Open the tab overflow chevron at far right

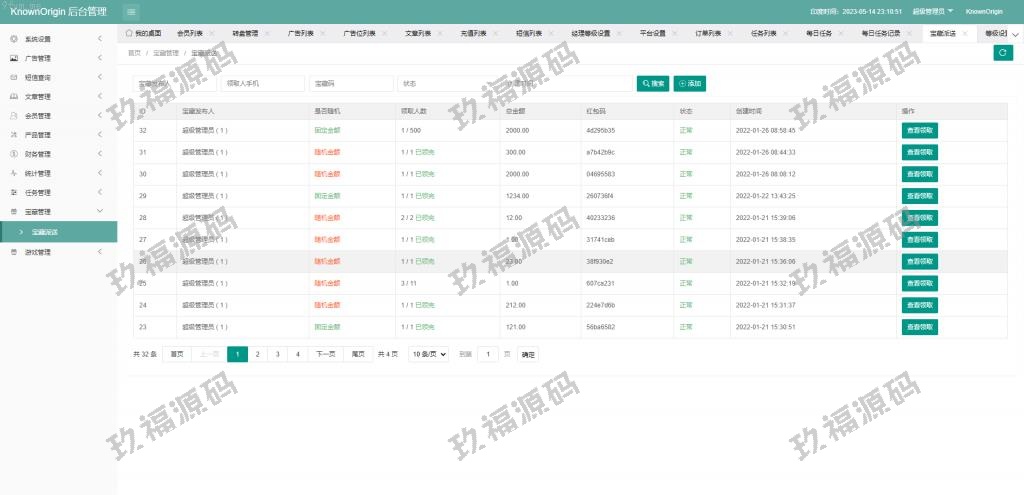click(x=1016, y=33)
